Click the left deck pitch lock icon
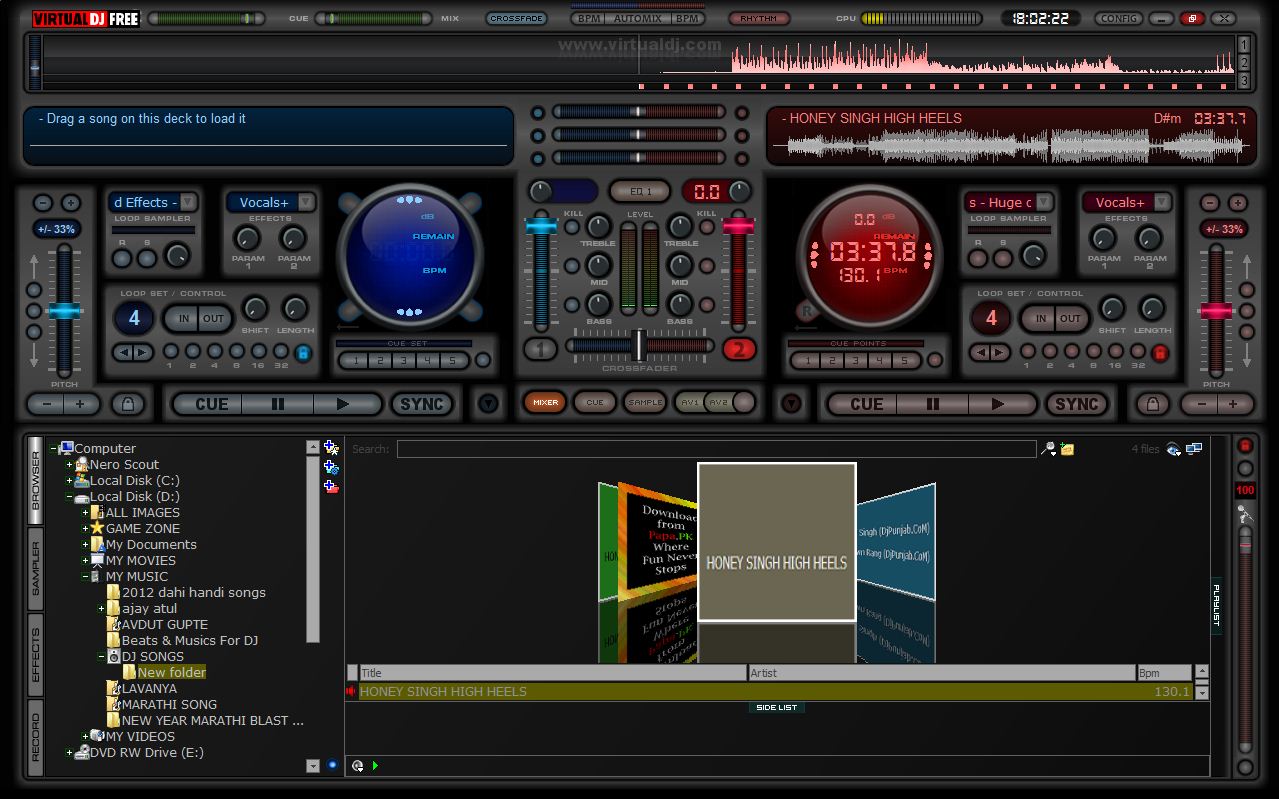The image size is (1279, 799). click(126, 404)
